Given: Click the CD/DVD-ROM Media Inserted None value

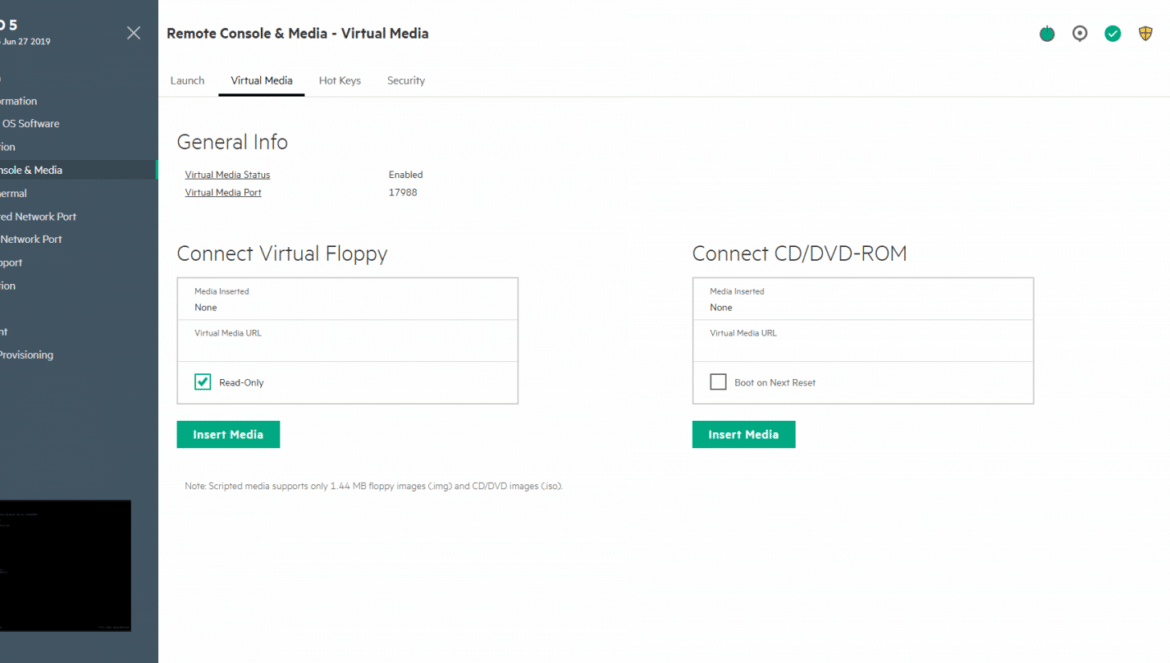Looking at the screenshot, I should tap(721, 307).
